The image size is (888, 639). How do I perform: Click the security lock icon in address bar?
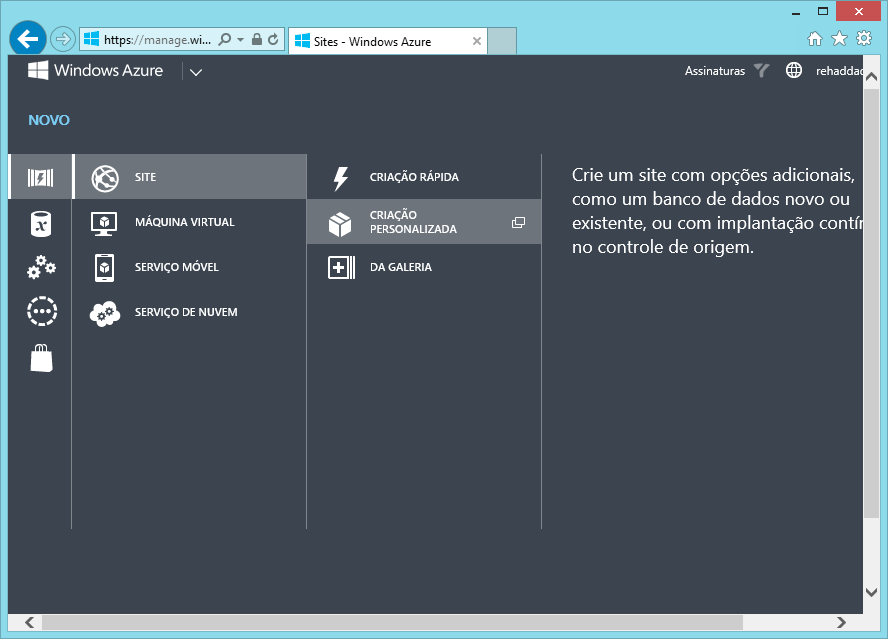pos(257,39)
